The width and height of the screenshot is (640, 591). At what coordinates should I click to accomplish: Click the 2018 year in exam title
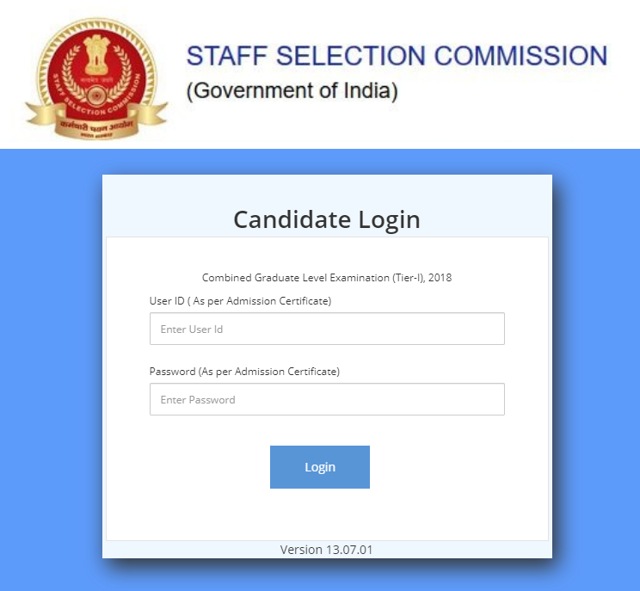pyautogui.click(x=440, y=278)
